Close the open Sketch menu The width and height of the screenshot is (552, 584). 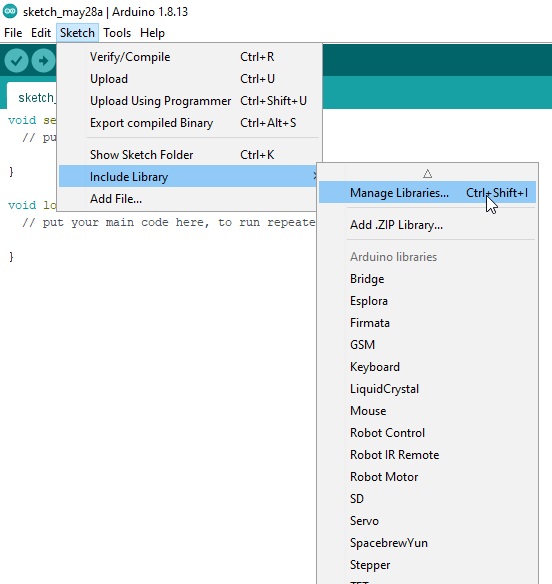pyautogui.click(x=77, y=33)
